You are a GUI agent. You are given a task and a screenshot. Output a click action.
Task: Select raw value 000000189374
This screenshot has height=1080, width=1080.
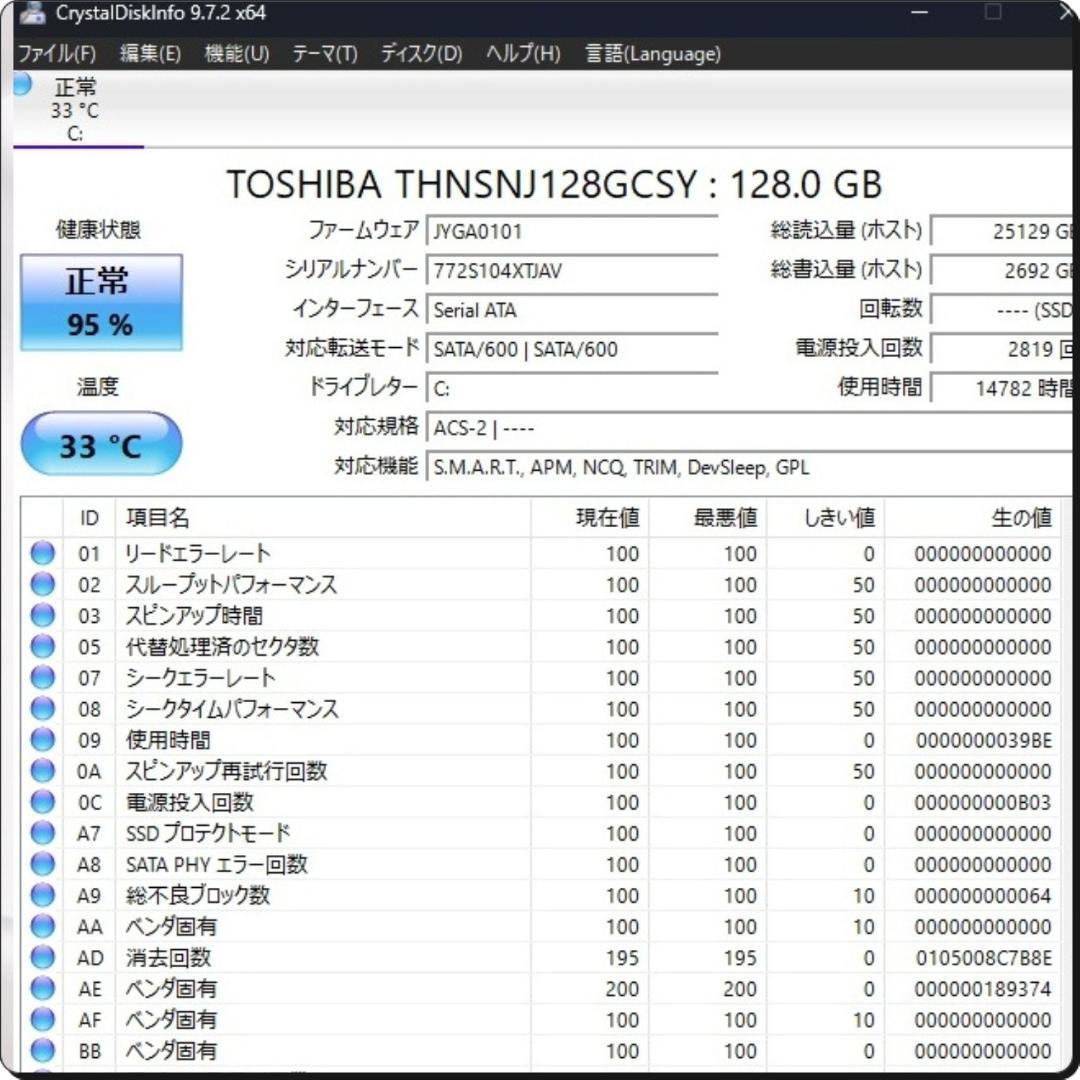pyautogui.click(x=984, y=989)
